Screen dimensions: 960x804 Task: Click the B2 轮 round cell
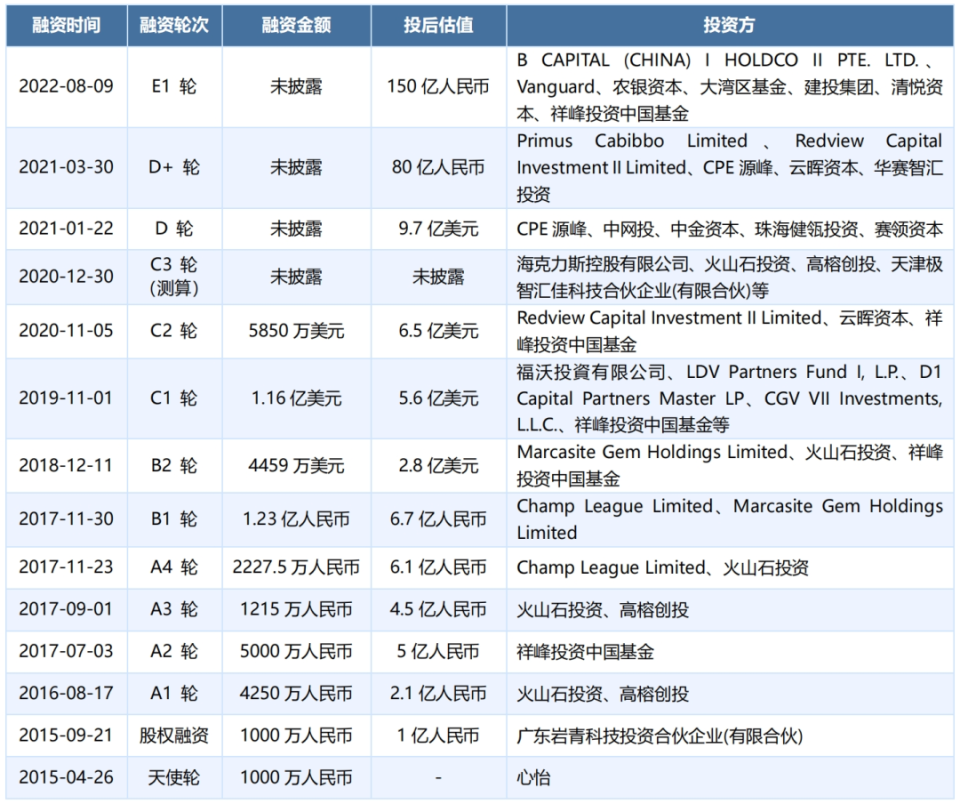[x=174, y=466]
